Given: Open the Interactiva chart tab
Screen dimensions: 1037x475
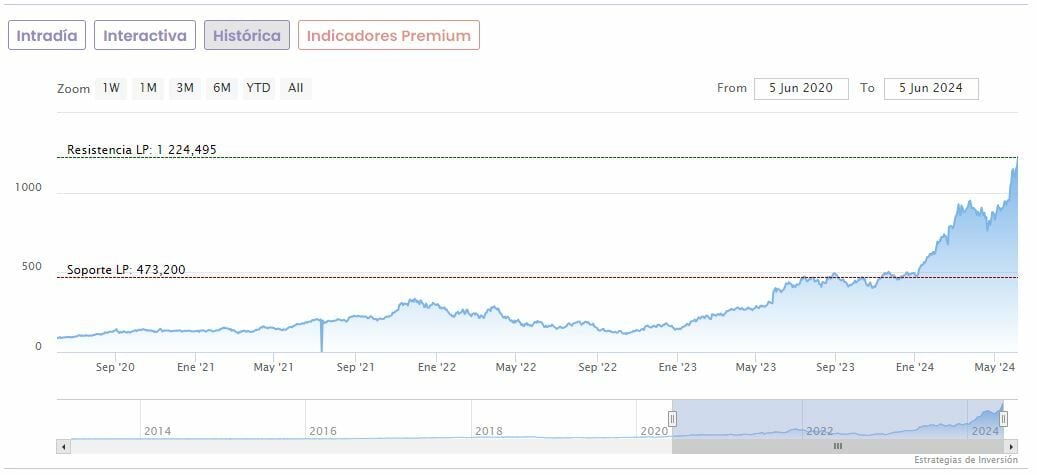Looking at the screenshot, I should pyautogui.click(x=145, y=35).
